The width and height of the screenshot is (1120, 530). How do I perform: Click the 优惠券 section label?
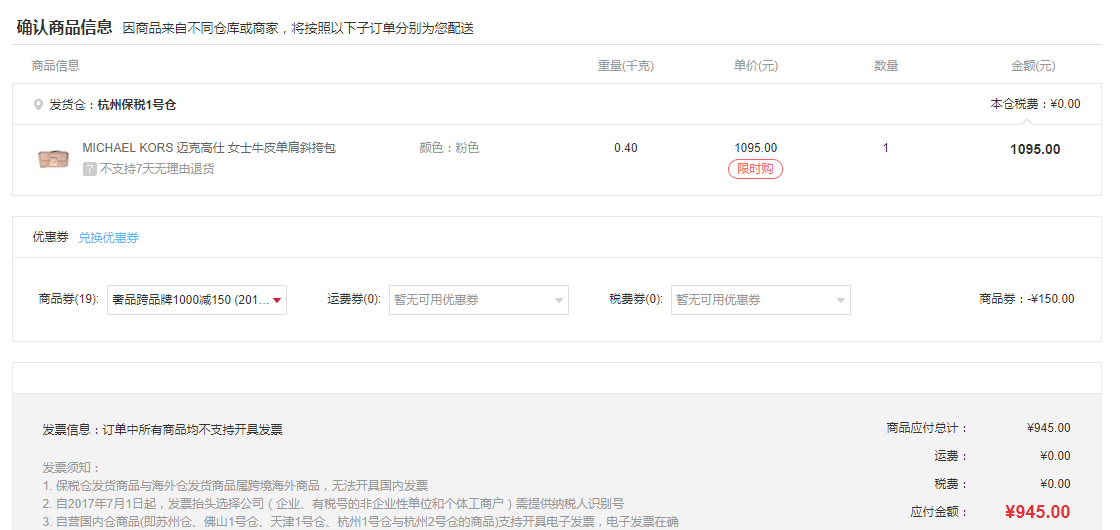[50, 238]
